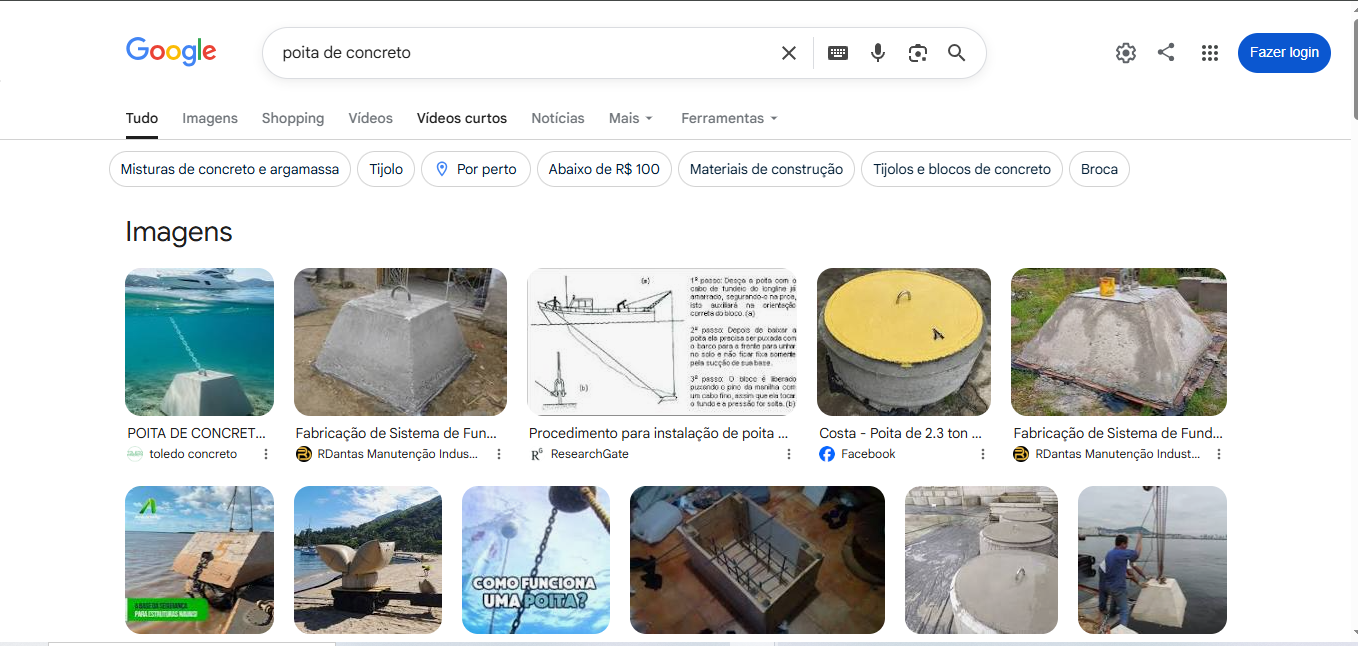This screenshot has height=646, width=1358.
Task: Clear the search query with the X icon
Action: [x=789, y=53]
